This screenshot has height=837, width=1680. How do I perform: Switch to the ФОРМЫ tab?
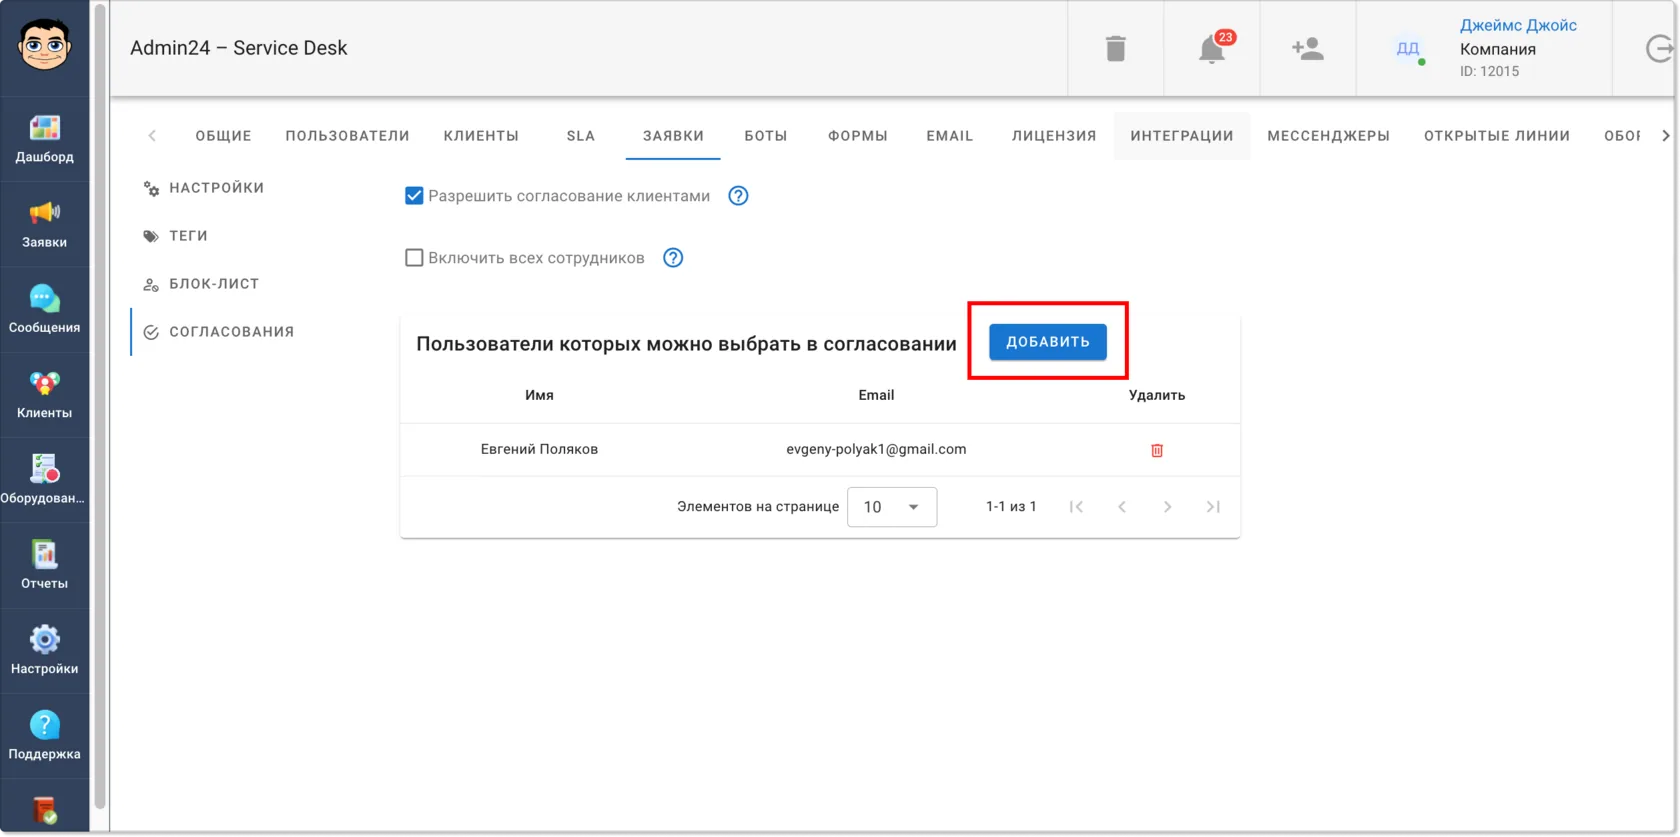pos(858,136)
